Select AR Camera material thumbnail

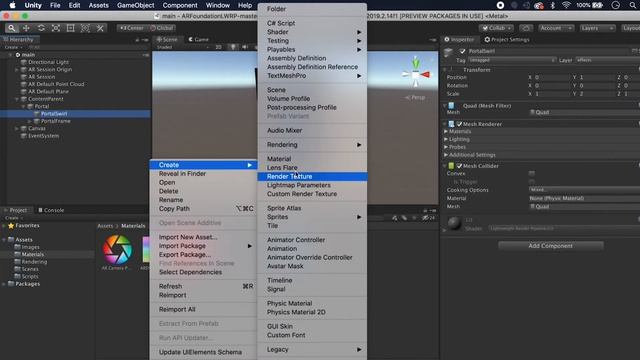(118, 250)
